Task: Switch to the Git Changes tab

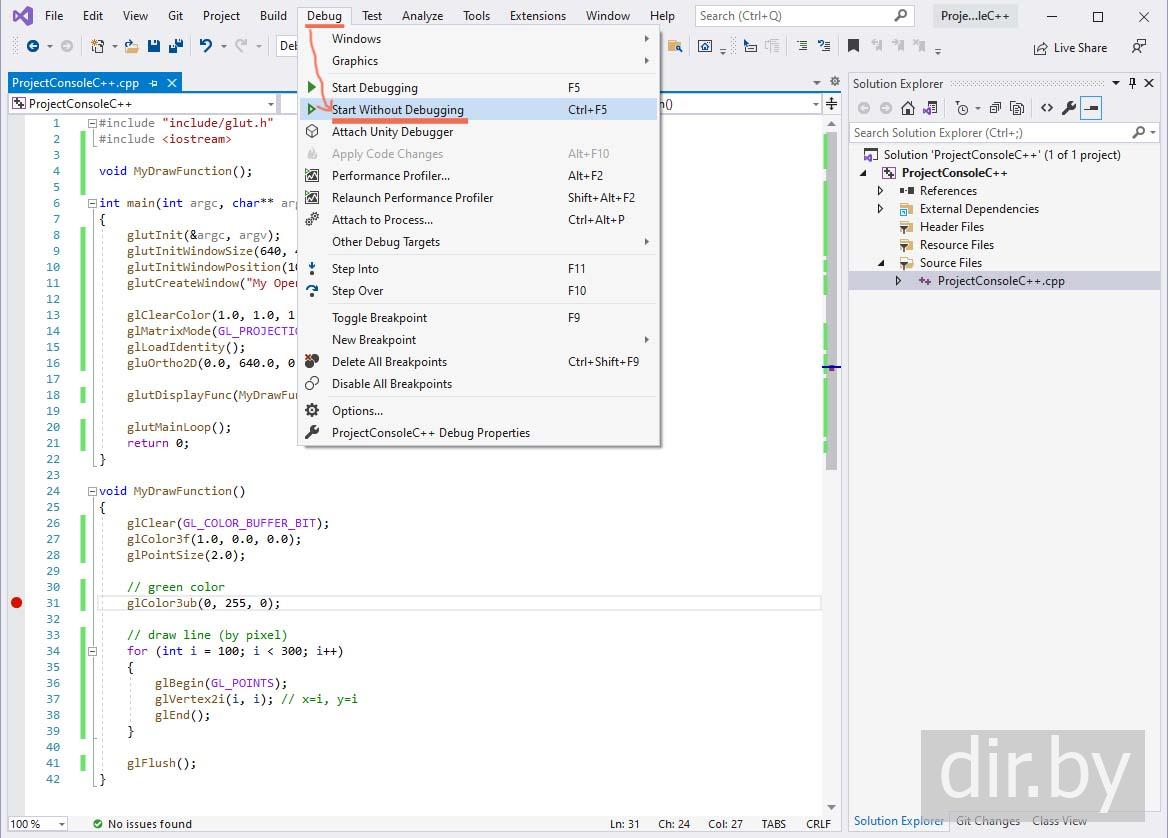Action: click(x=988, y=821)
